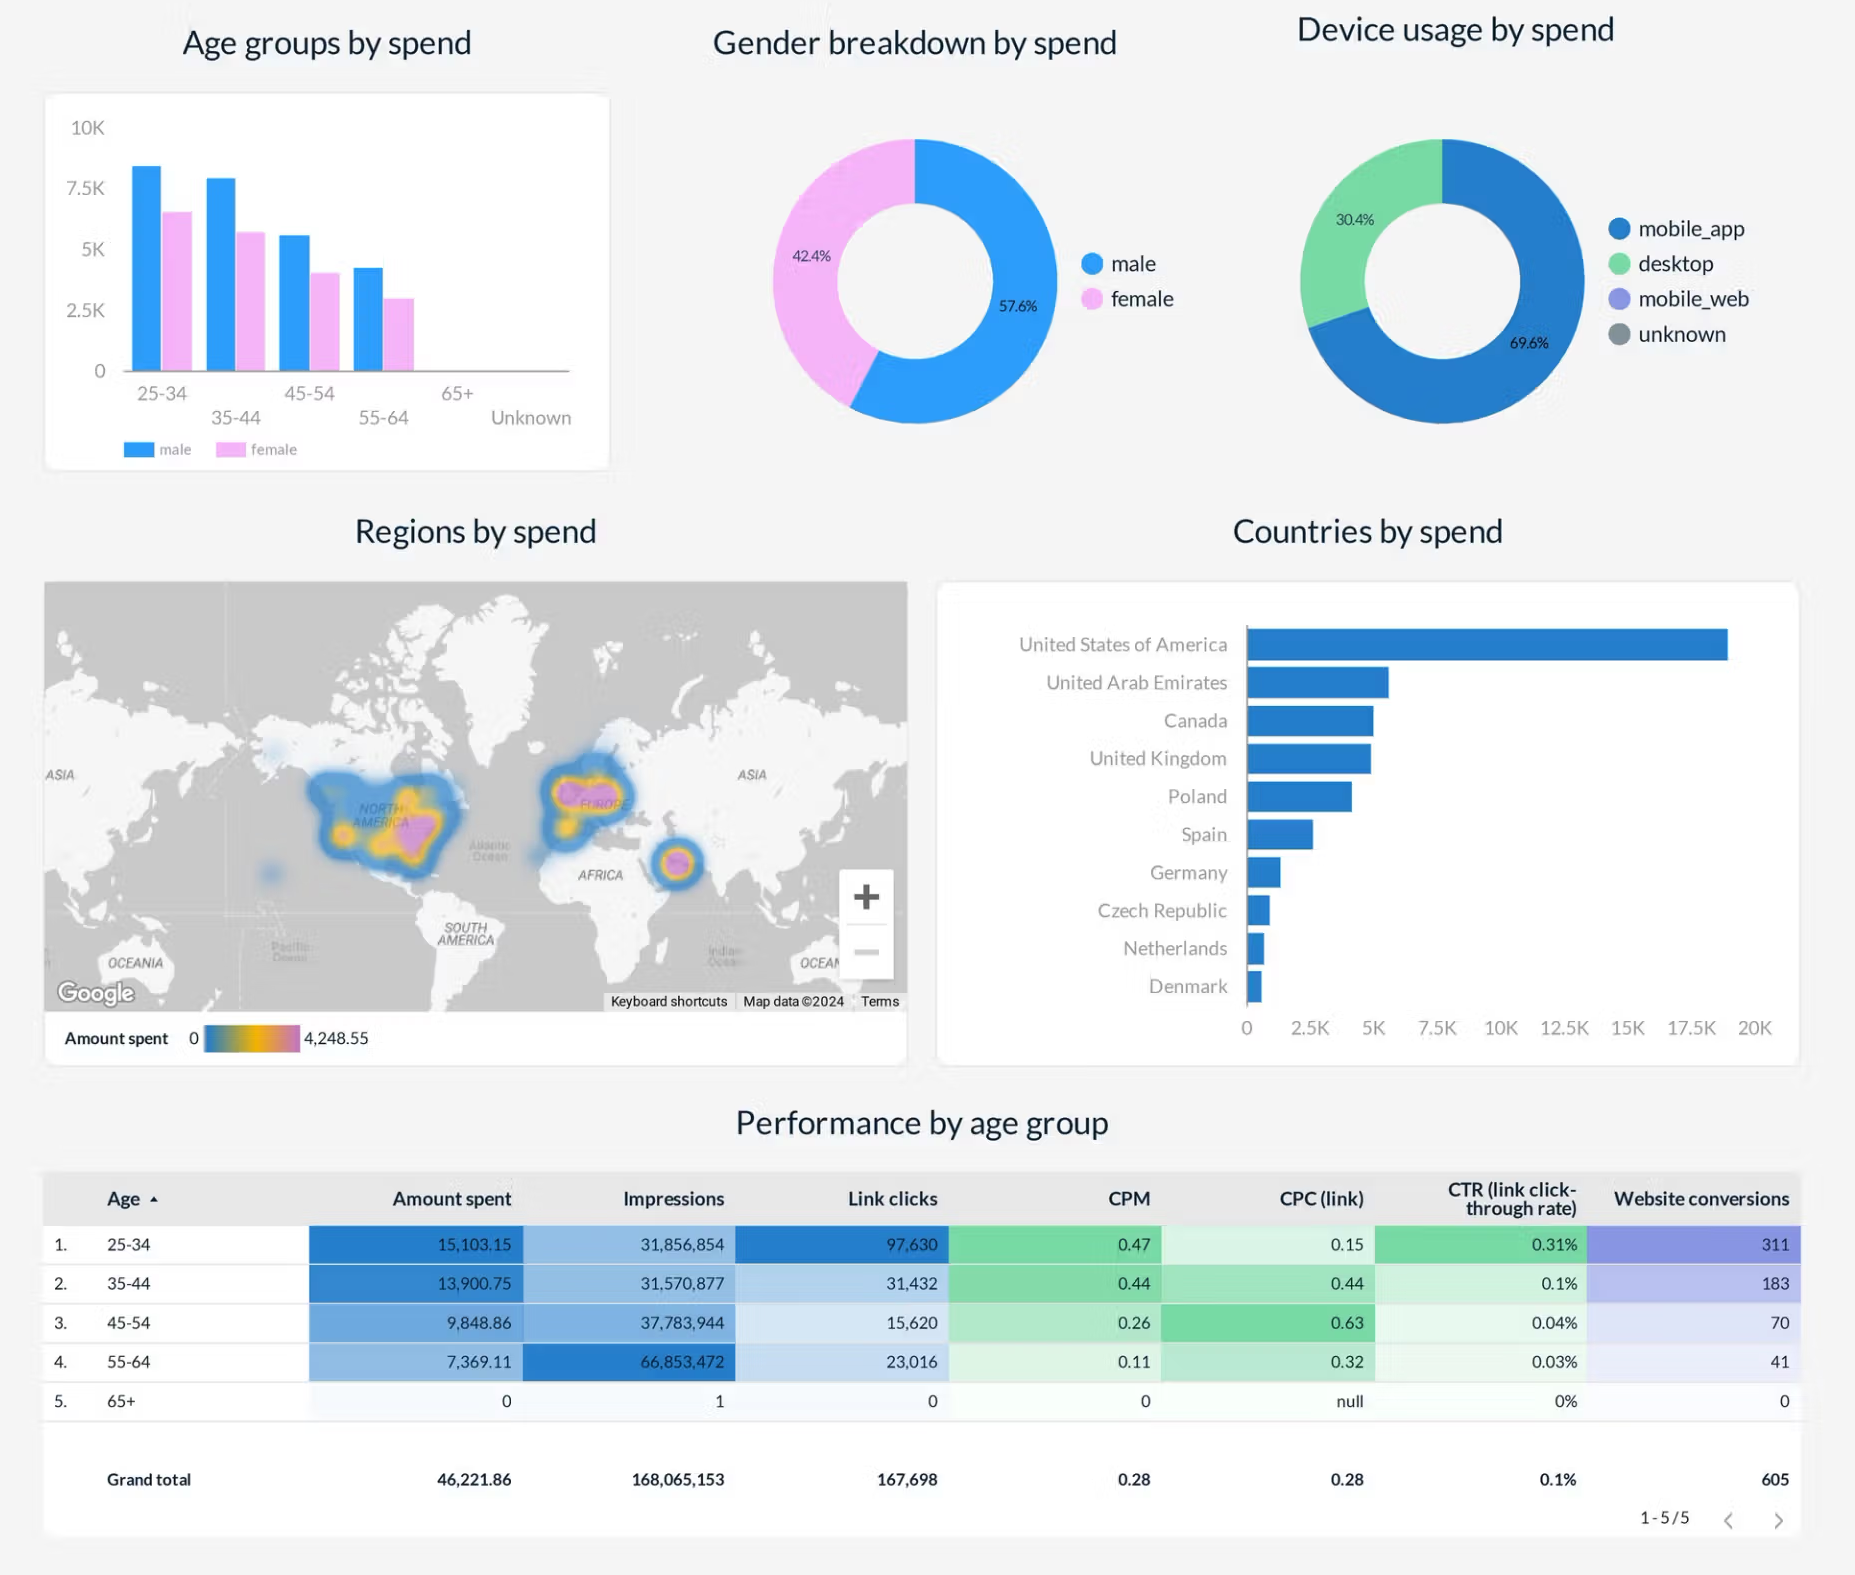This screenshot has height=1575, width=1855.
Task: Go to previous table page
Action: pos(1728,1520)
